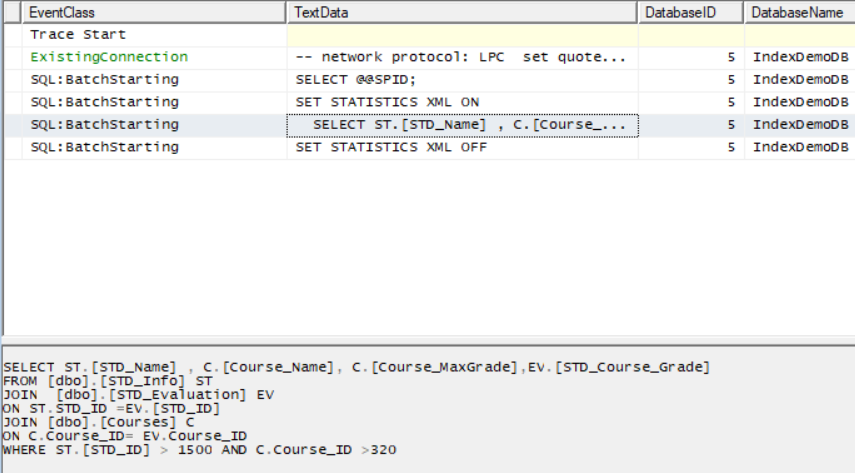Click the DatabaseName column header

point(797,13)
